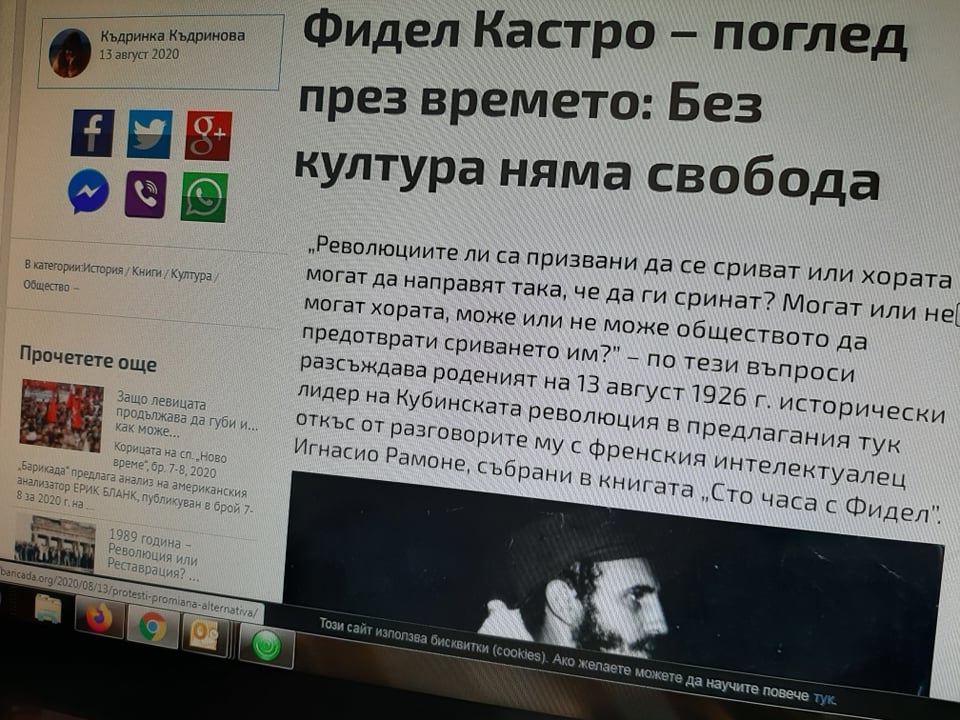Click the Google Plus share icon
The height and width of the screenshot is (720, 960).
(208, 135)
